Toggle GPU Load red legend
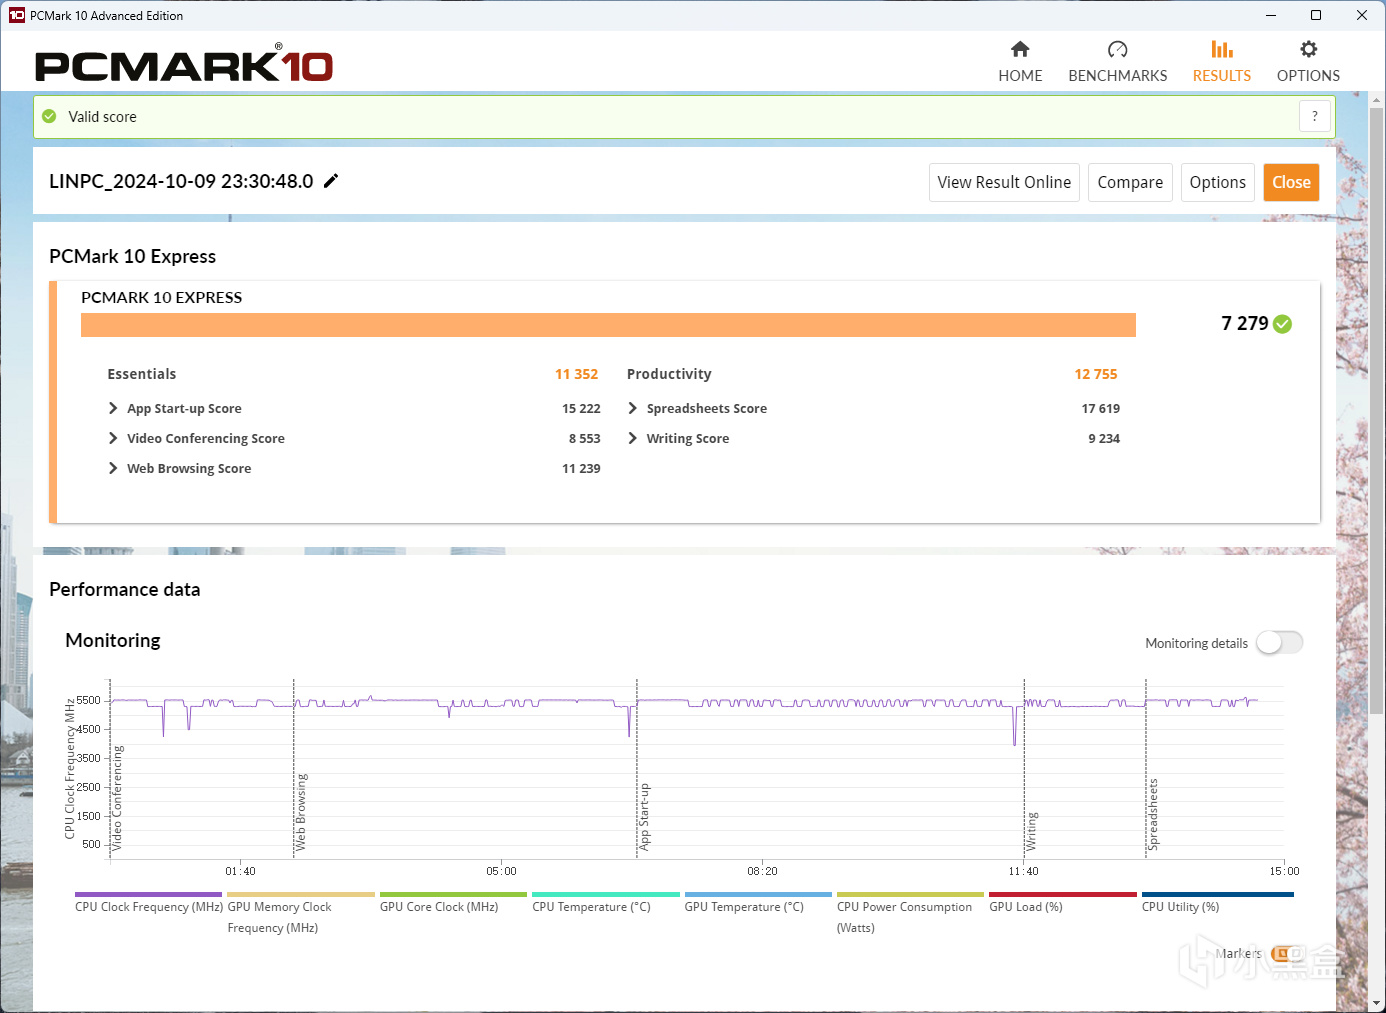This screenshot has width=1386, height=1013. click(1063, 903)
